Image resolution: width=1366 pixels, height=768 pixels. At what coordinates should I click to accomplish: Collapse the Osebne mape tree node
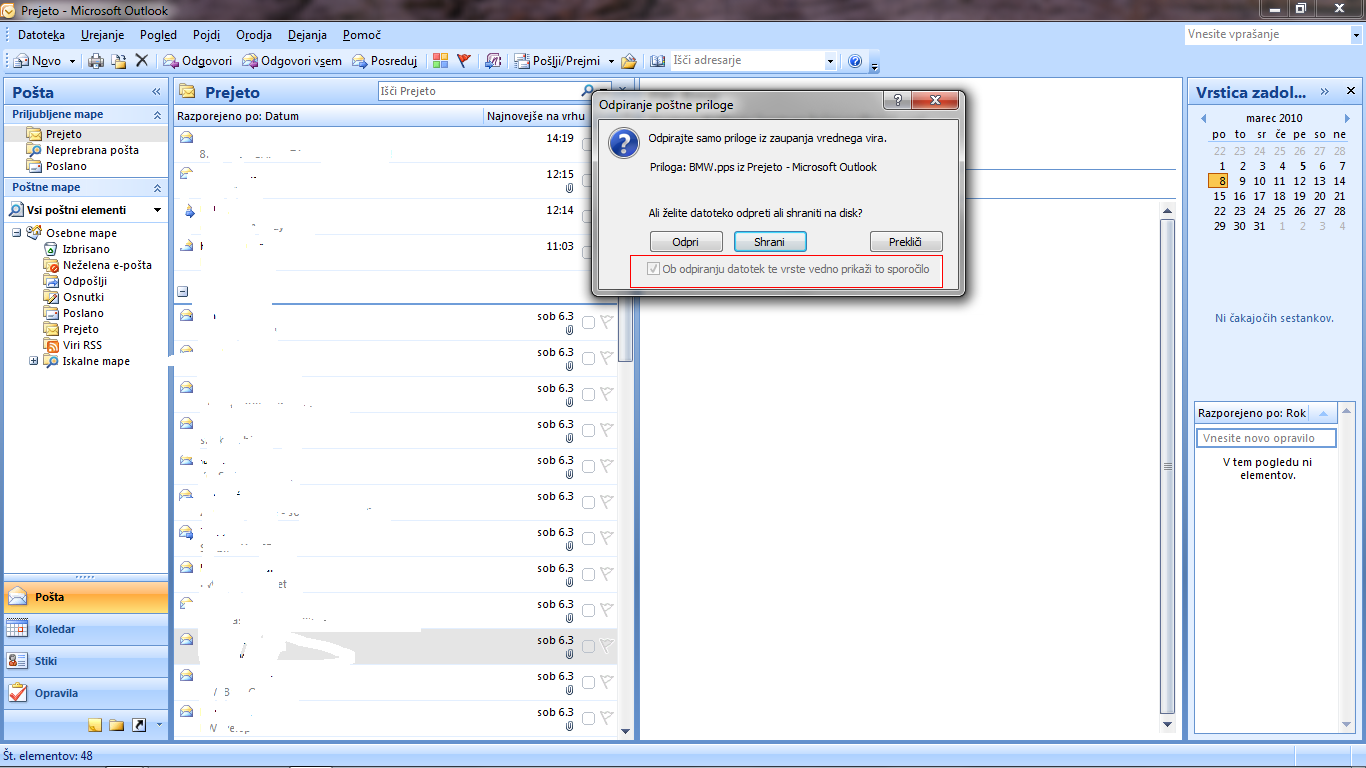[17, 233]
